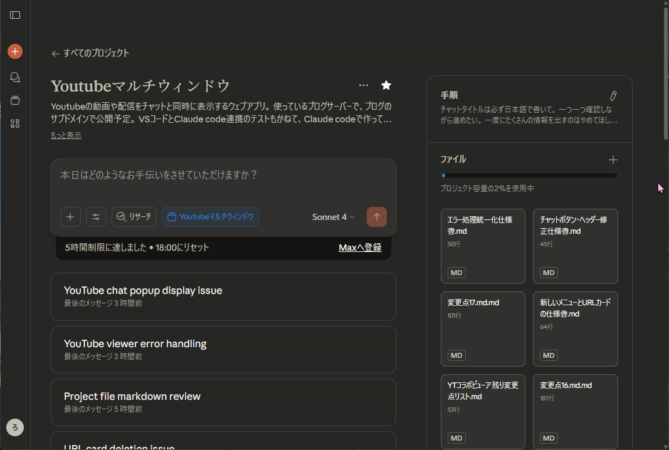Open the chats list icon
Image resolution: width=669 pixels, height=450 pixels.
[15, 77]
